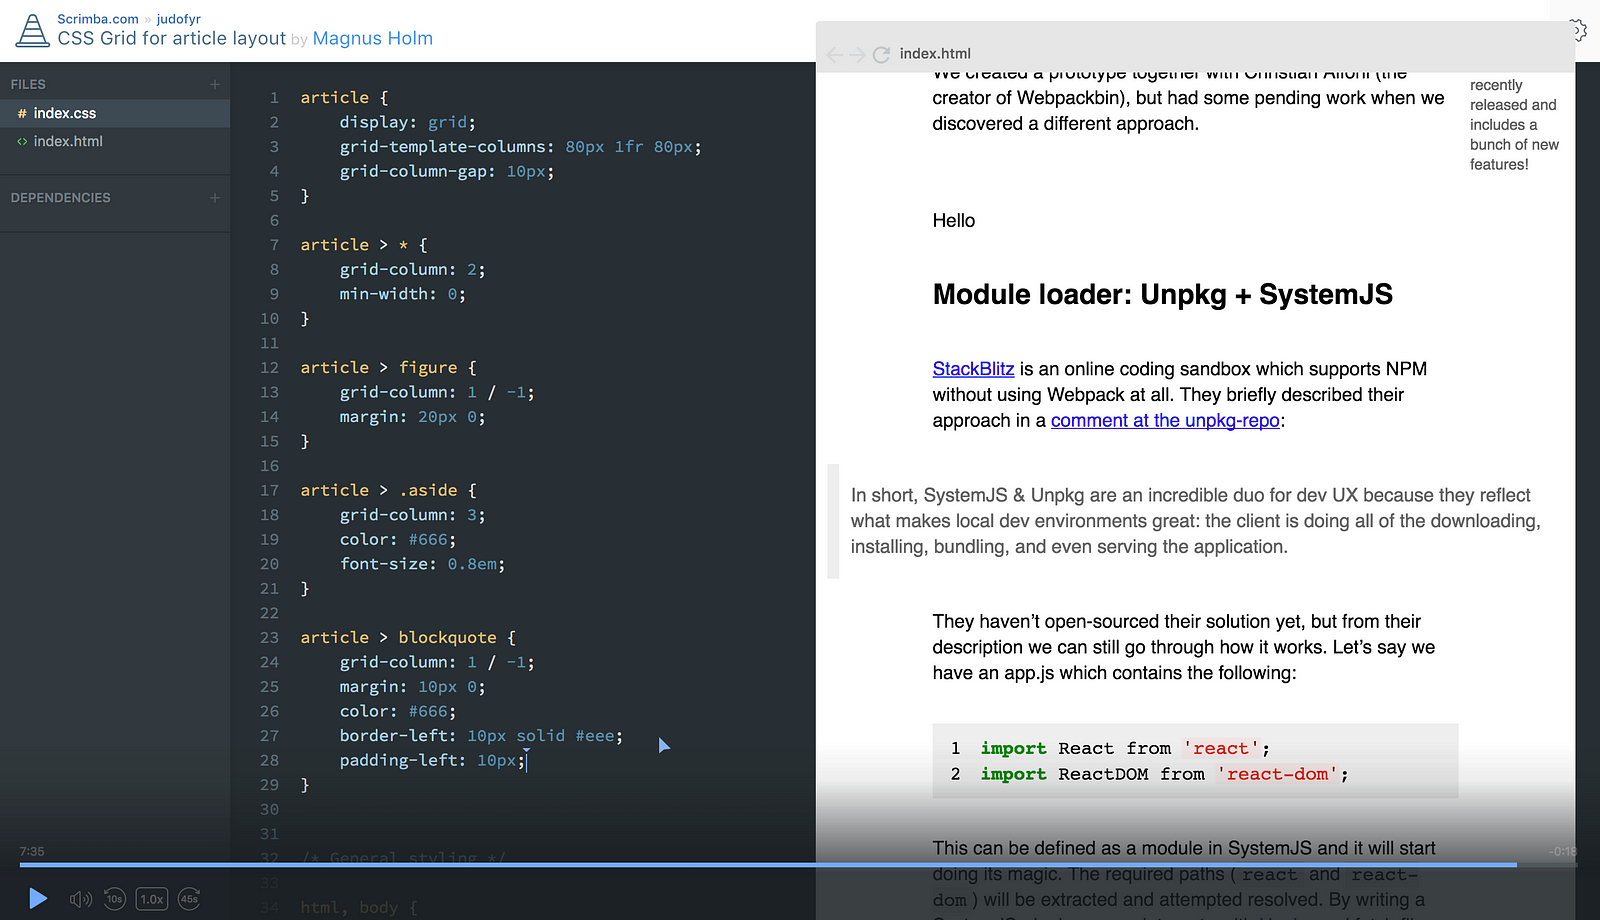This screenshot has width=1600, height=920.
Task: Click 'article > figure {' code line
Action: tap(388, 368)
